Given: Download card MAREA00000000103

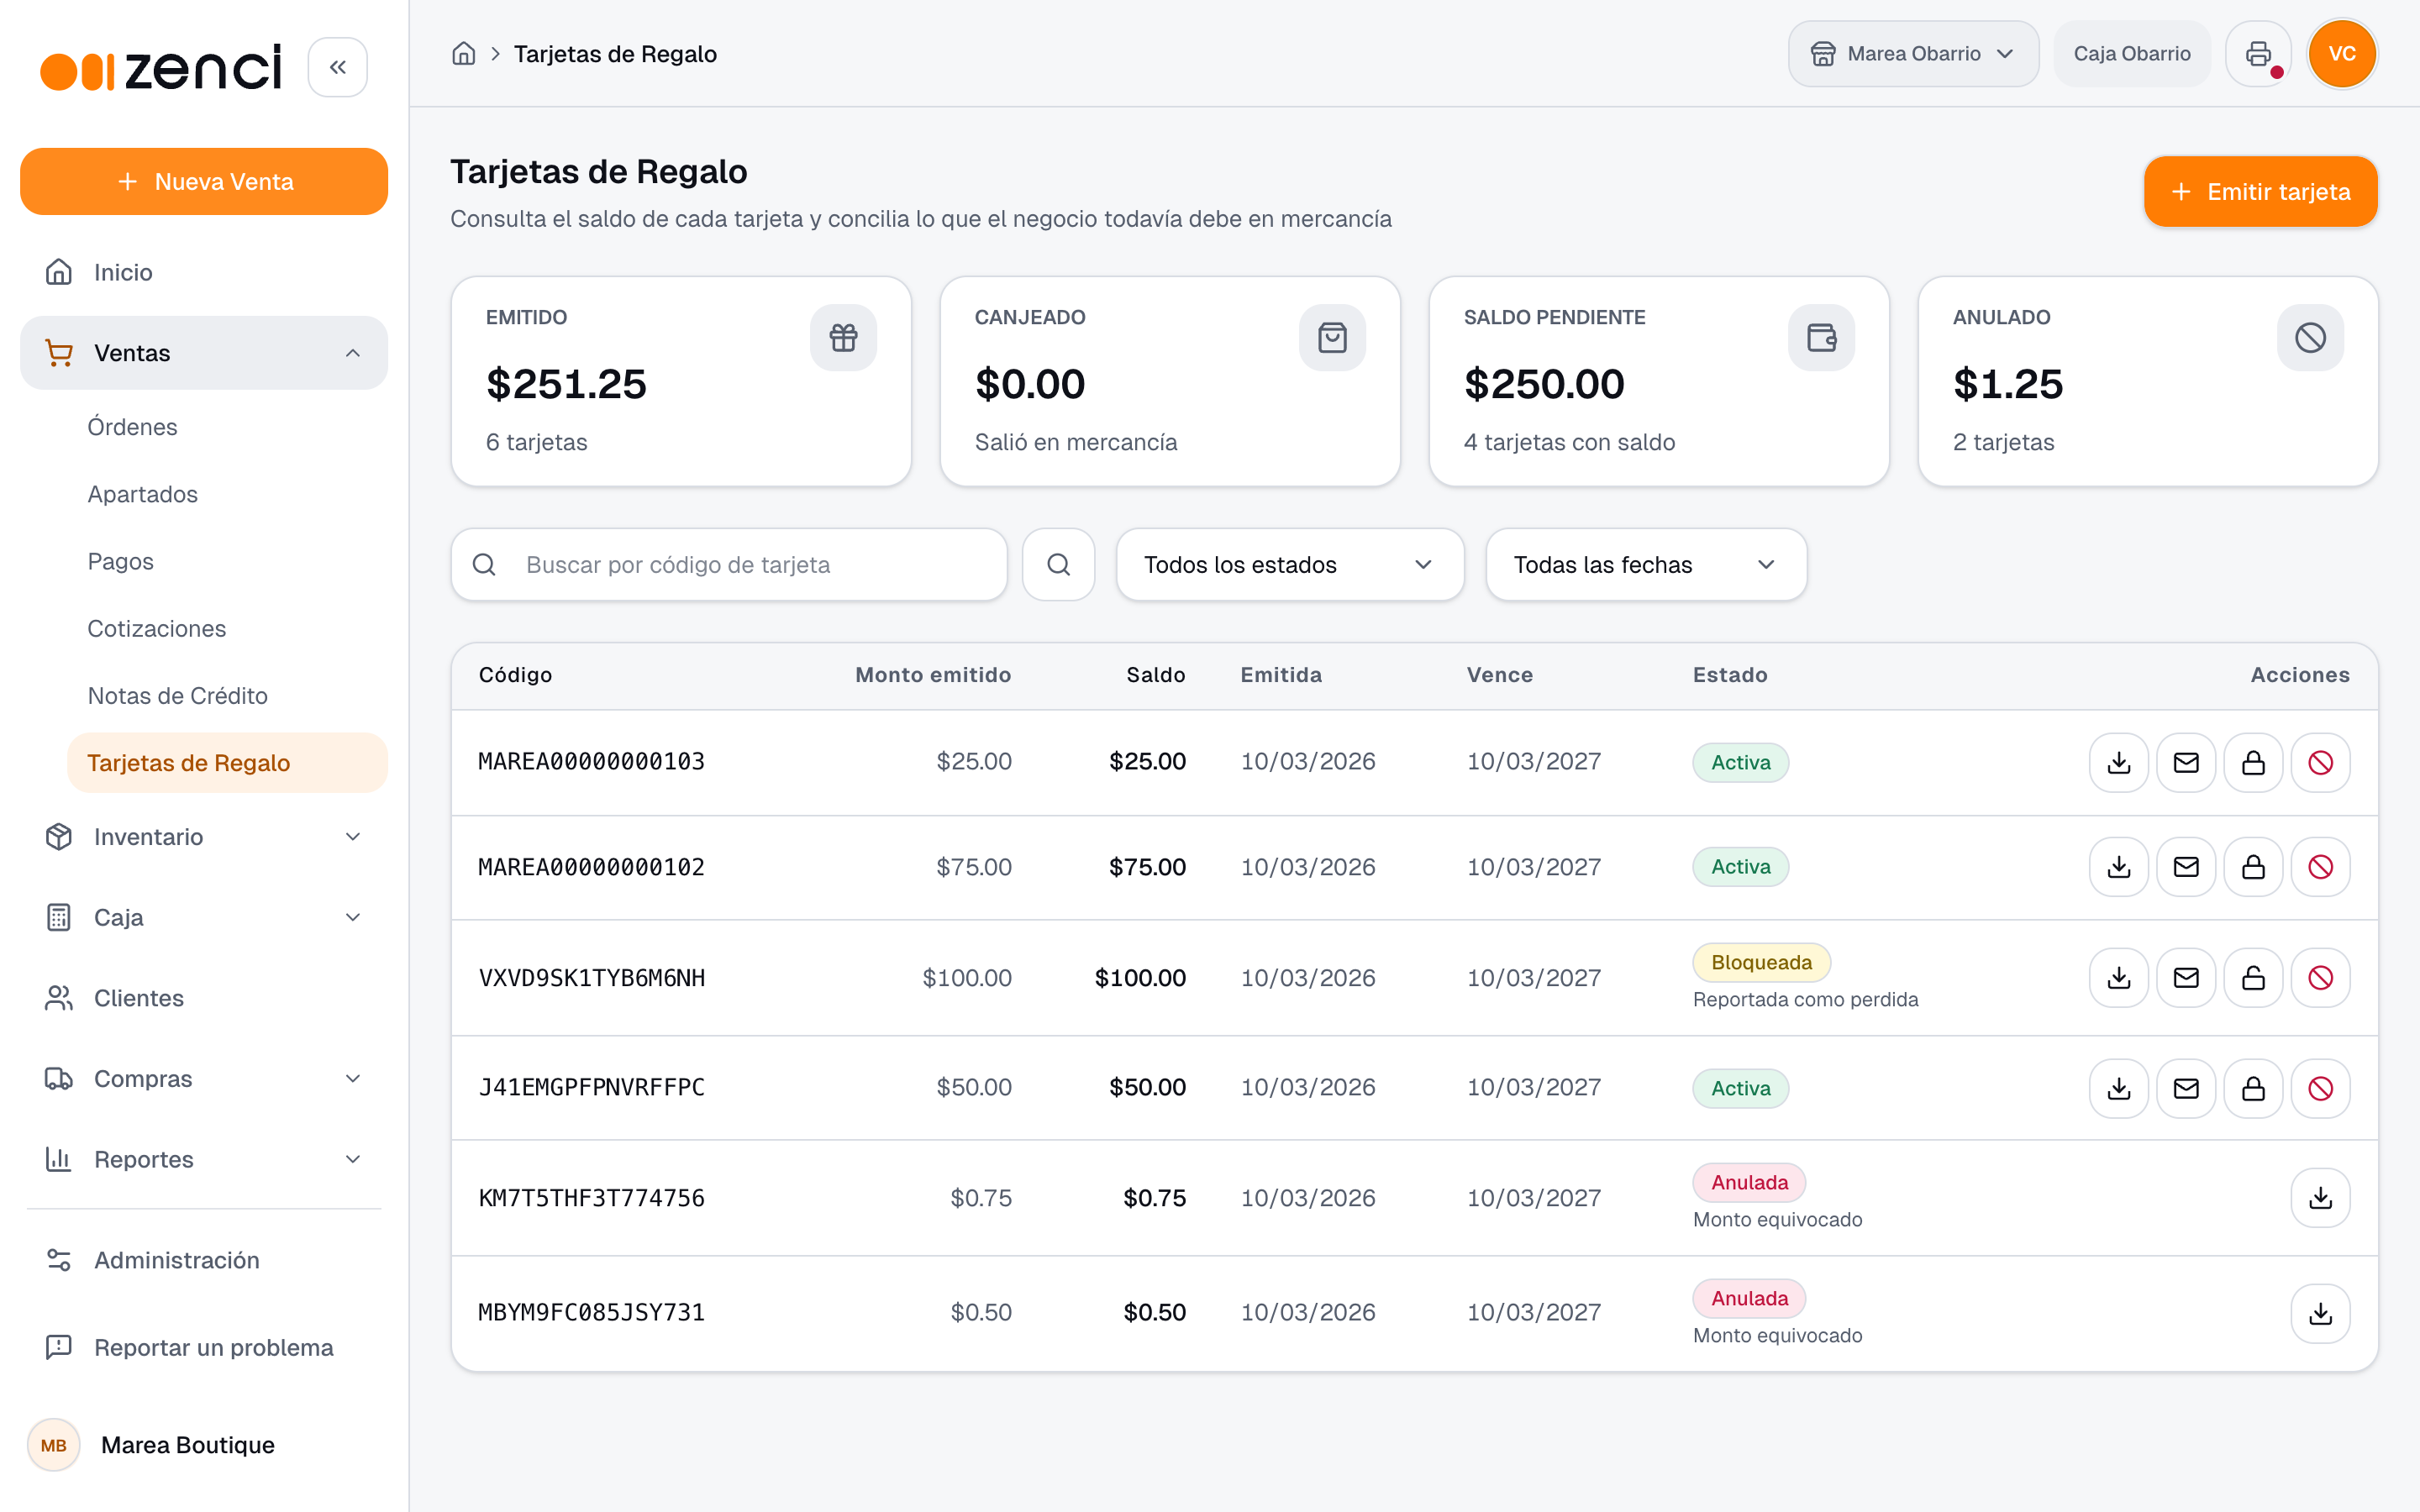Looking at the screenshot, I should [2119, 763].
